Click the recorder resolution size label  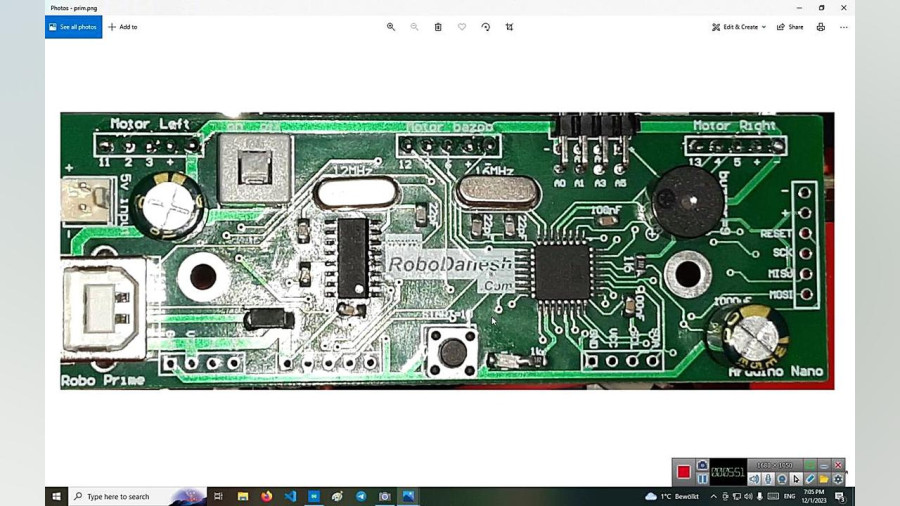tap(774, 465)
